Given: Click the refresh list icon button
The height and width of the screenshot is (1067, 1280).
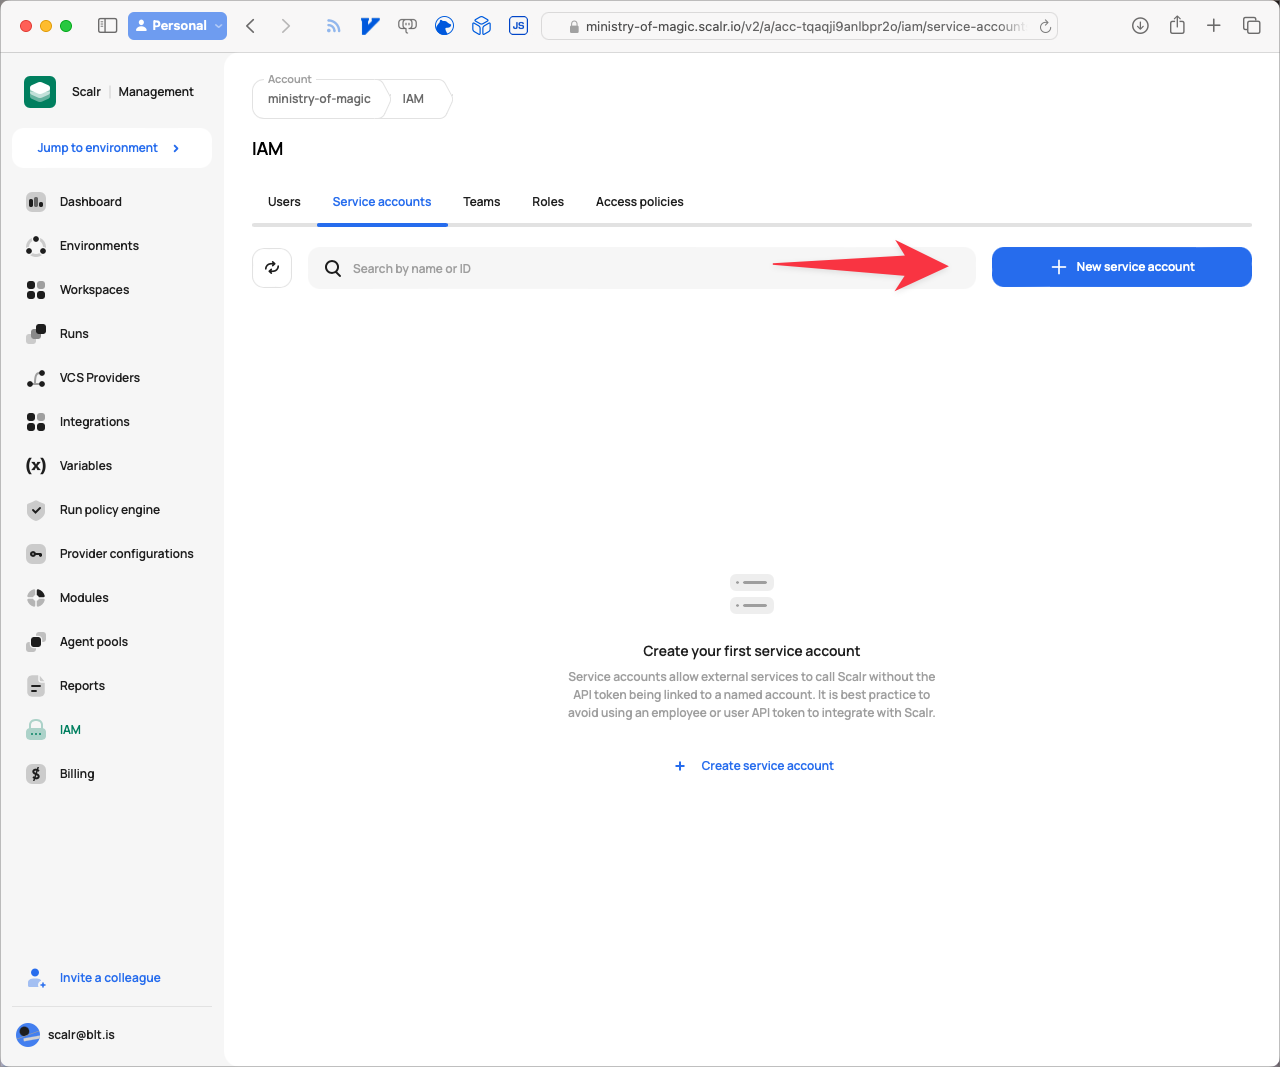Looking at the screenshot, I should pos(272,268).
